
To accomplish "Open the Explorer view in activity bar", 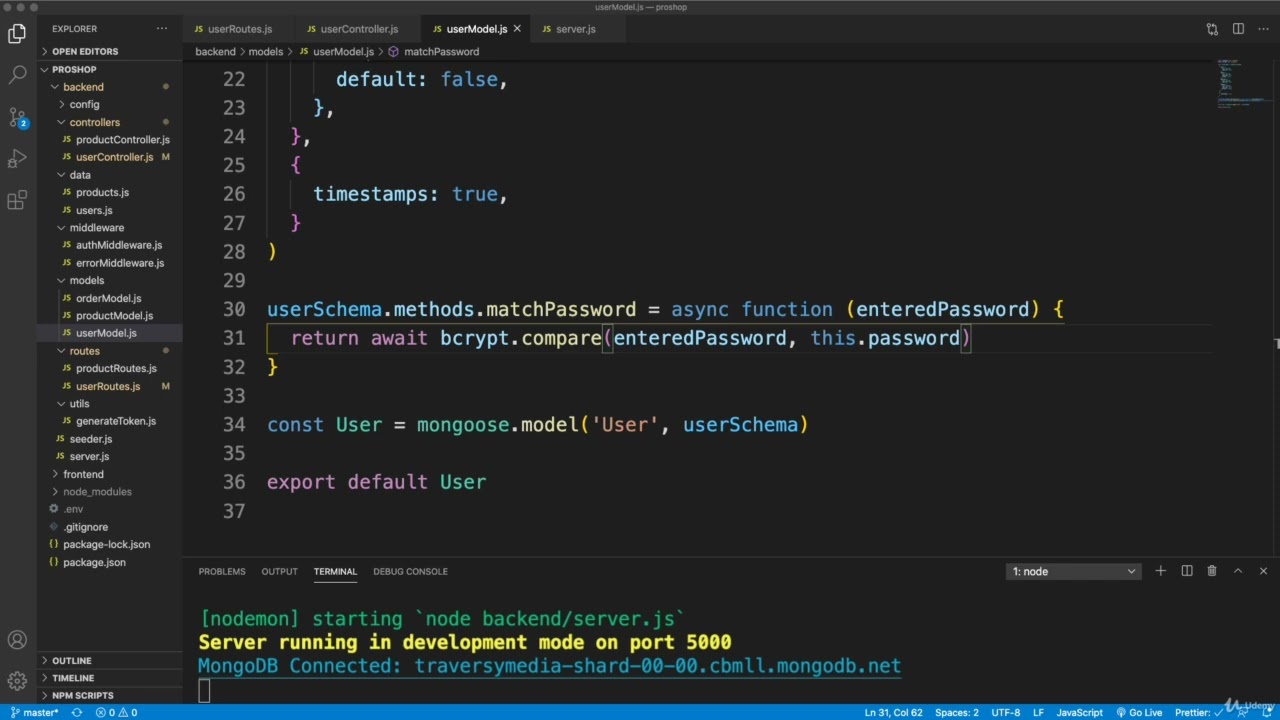I will [x=17, y=33].
